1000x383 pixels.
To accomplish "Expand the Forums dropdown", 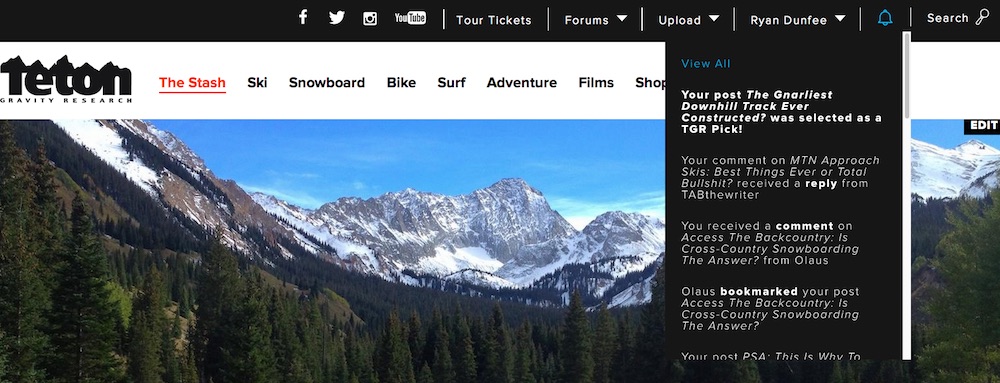I will click(x=596, y=20).
